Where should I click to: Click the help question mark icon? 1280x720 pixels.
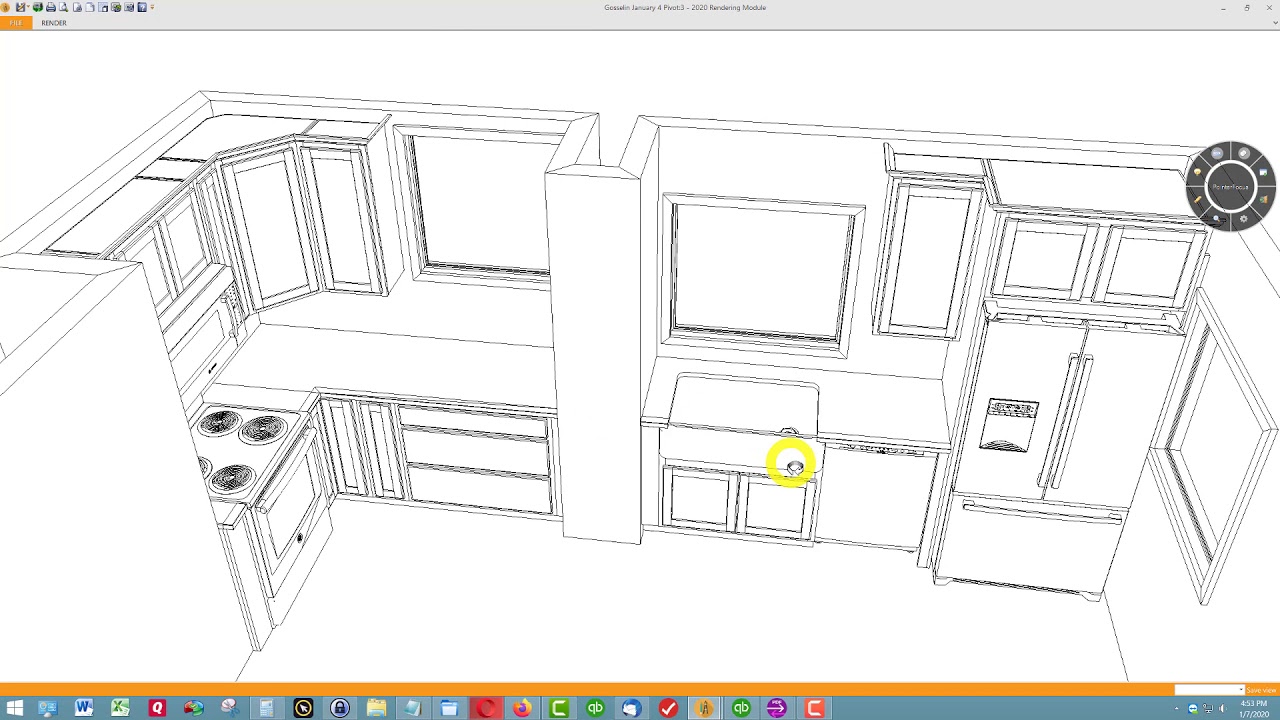coord(142,7)
